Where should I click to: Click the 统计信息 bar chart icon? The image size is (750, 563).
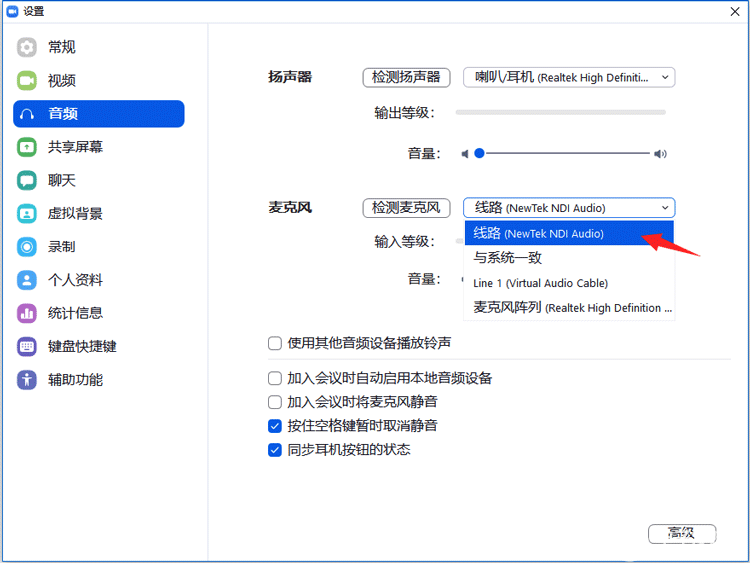pyautogui.click(x=27, y=313)
